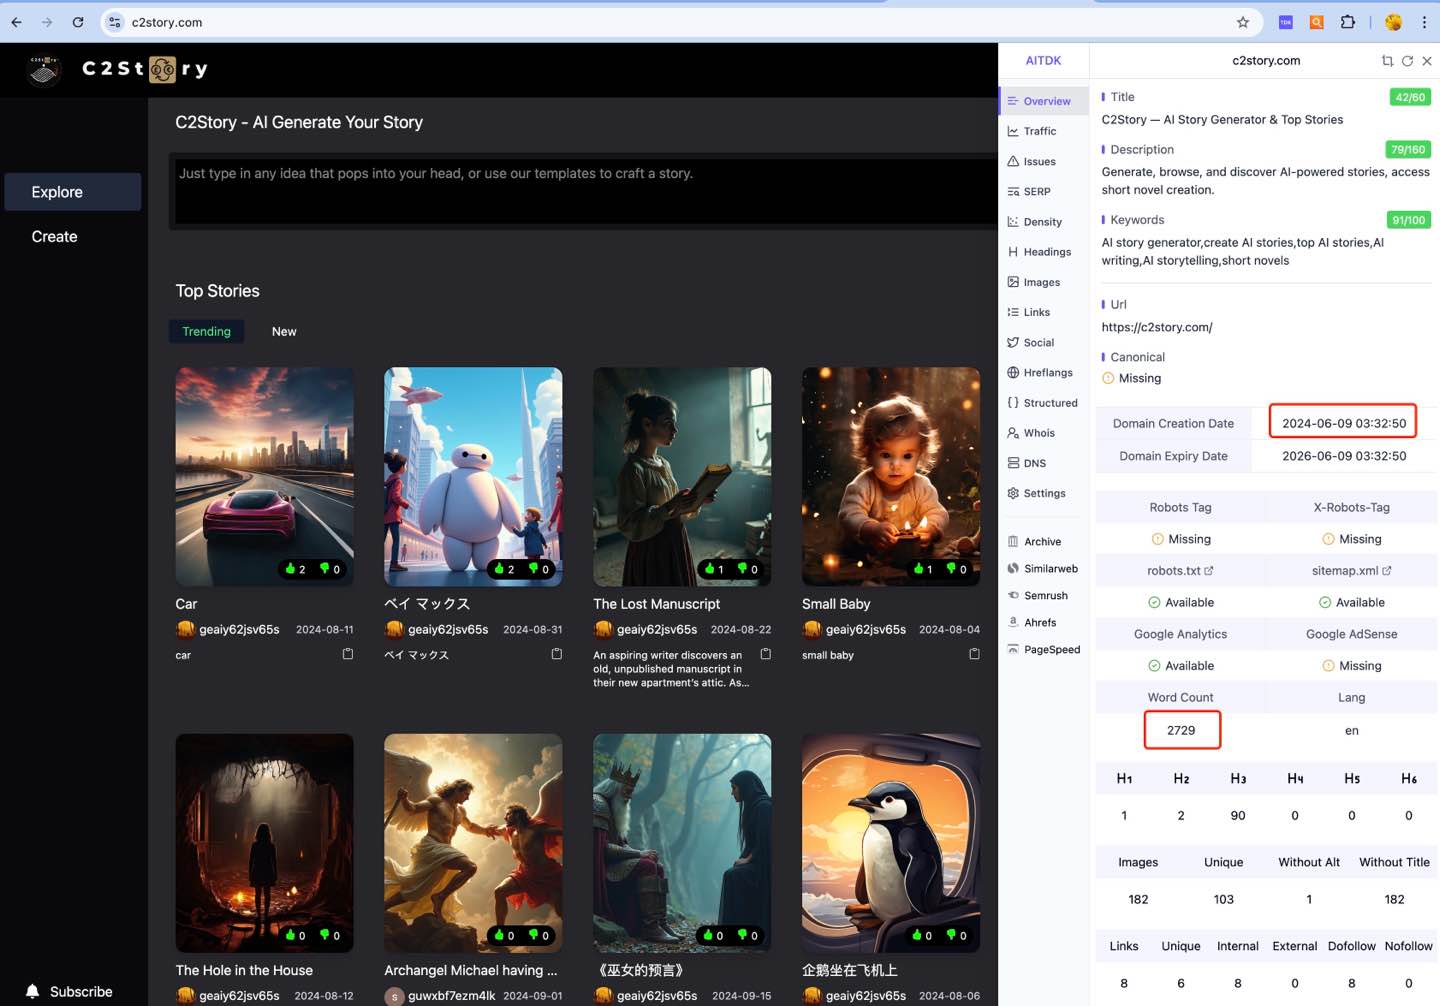Open the Chrome extensions puzzle icon
Screen dimensions: 1440x1006
1348,22
